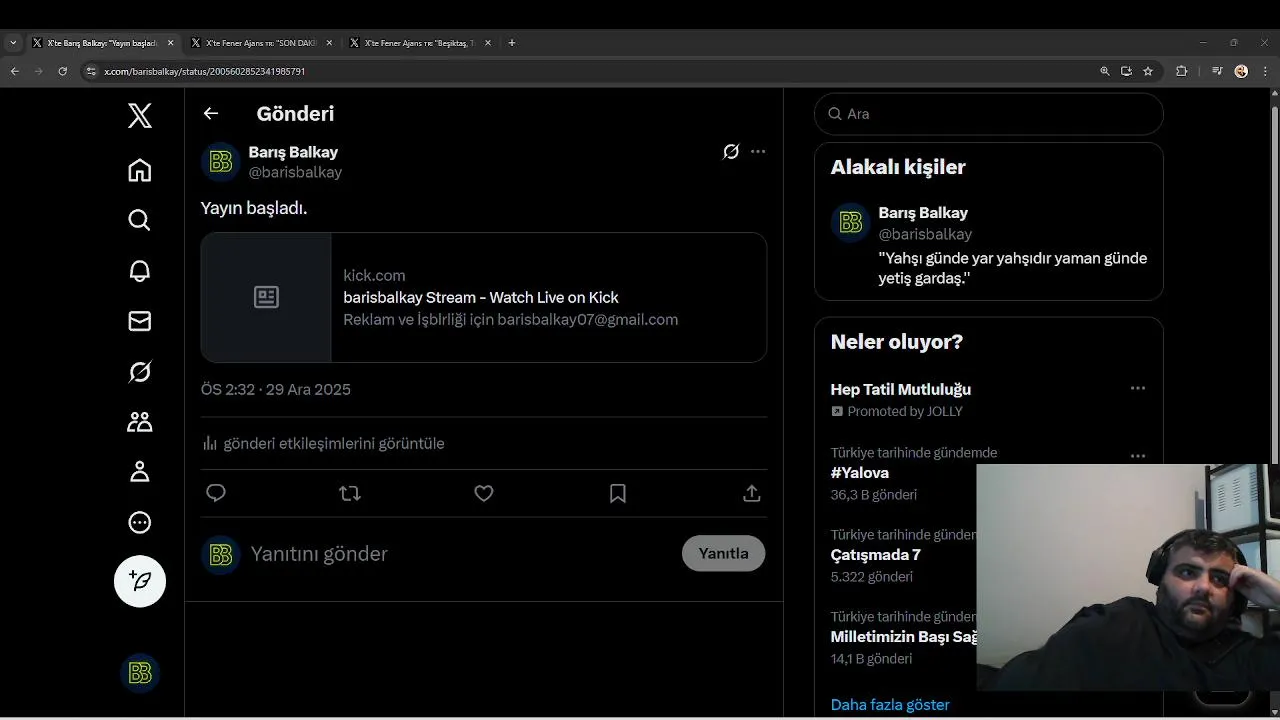View site information icon in address bar
Image resolution: width=1280 pixels, height=720 pixels.
(91, 71)
